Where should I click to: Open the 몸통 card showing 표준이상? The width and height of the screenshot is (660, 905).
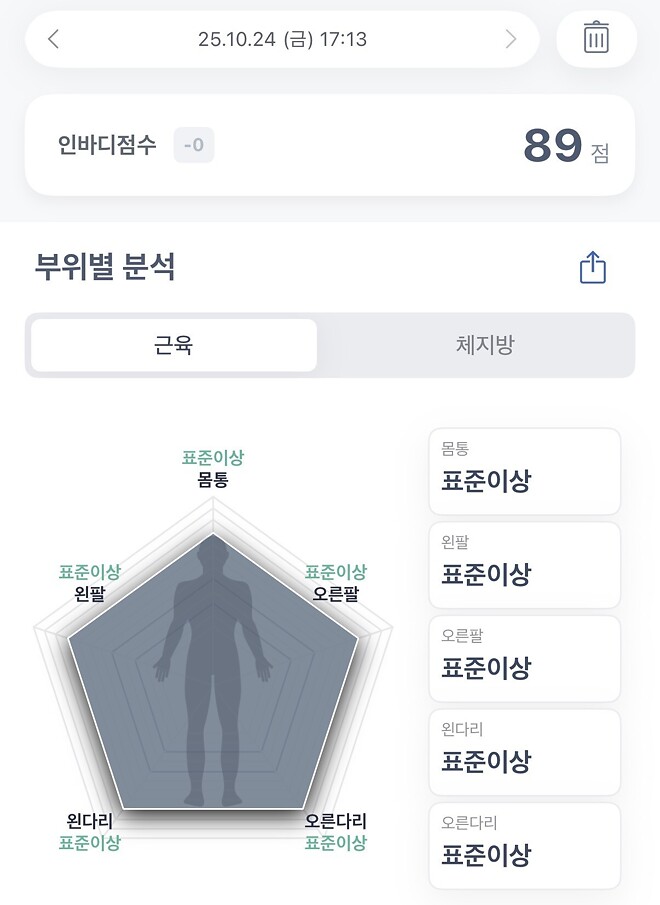pyautogui.click(x=524, y=471)
